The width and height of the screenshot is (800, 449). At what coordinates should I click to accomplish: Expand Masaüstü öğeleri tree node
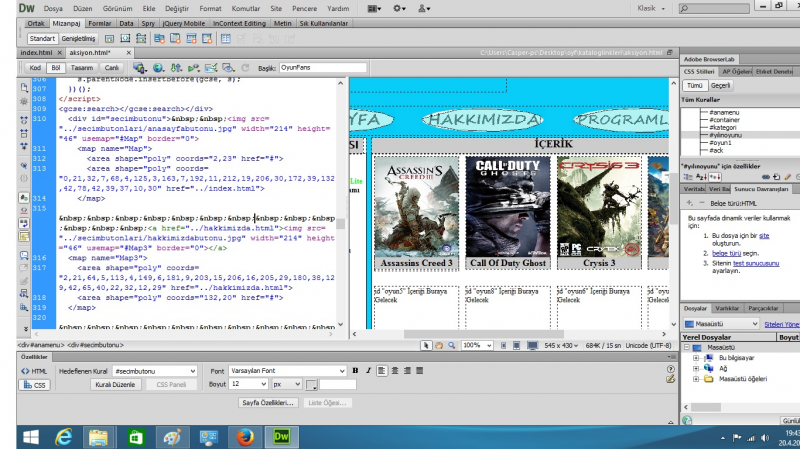(x=696, y=379)
